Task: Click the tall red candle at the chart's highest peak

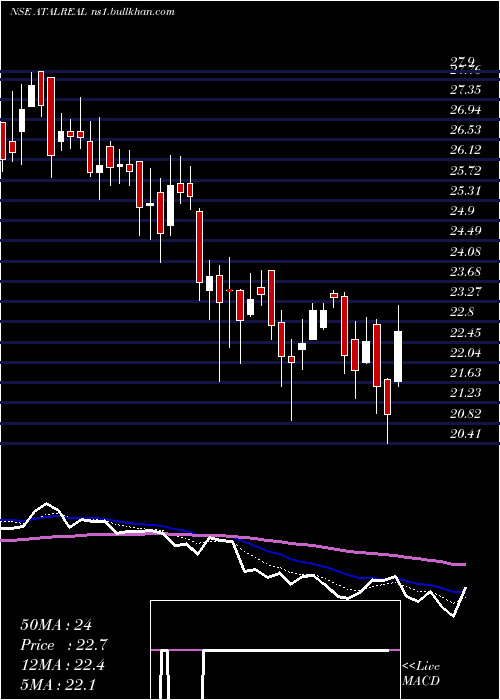Action: (51, 117)
